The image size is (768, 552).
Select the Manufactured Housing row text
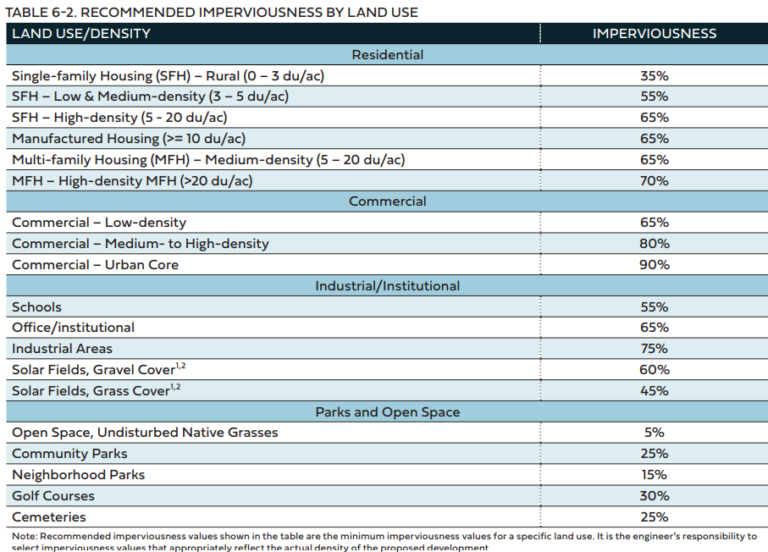pyautogui.click(x=128, y=139)
